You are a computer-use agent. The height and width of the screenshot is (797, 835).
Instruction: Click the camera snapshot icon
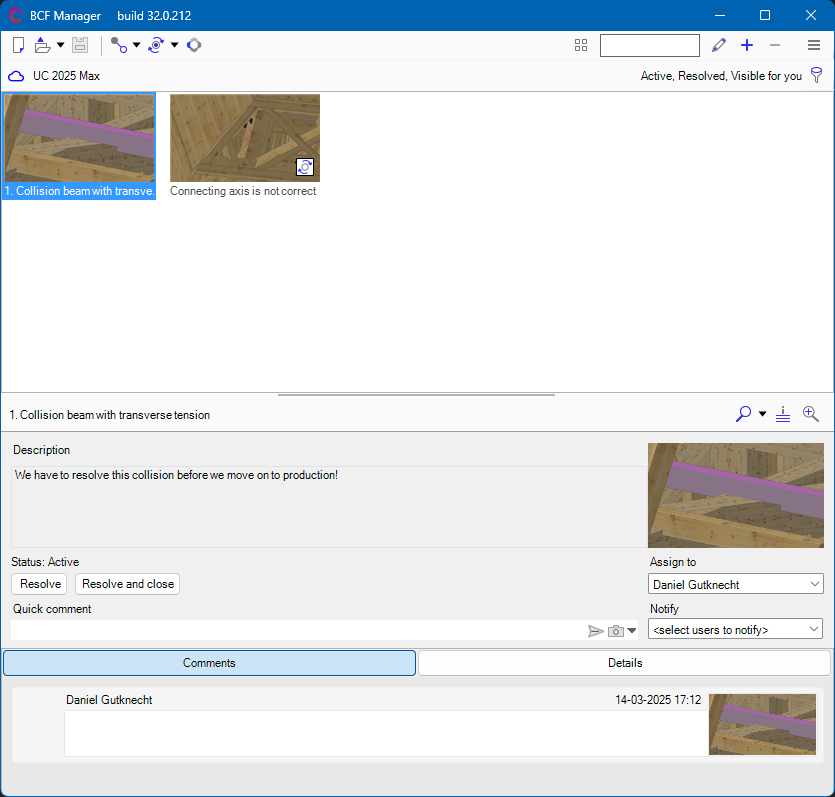[x=616, y=631]
